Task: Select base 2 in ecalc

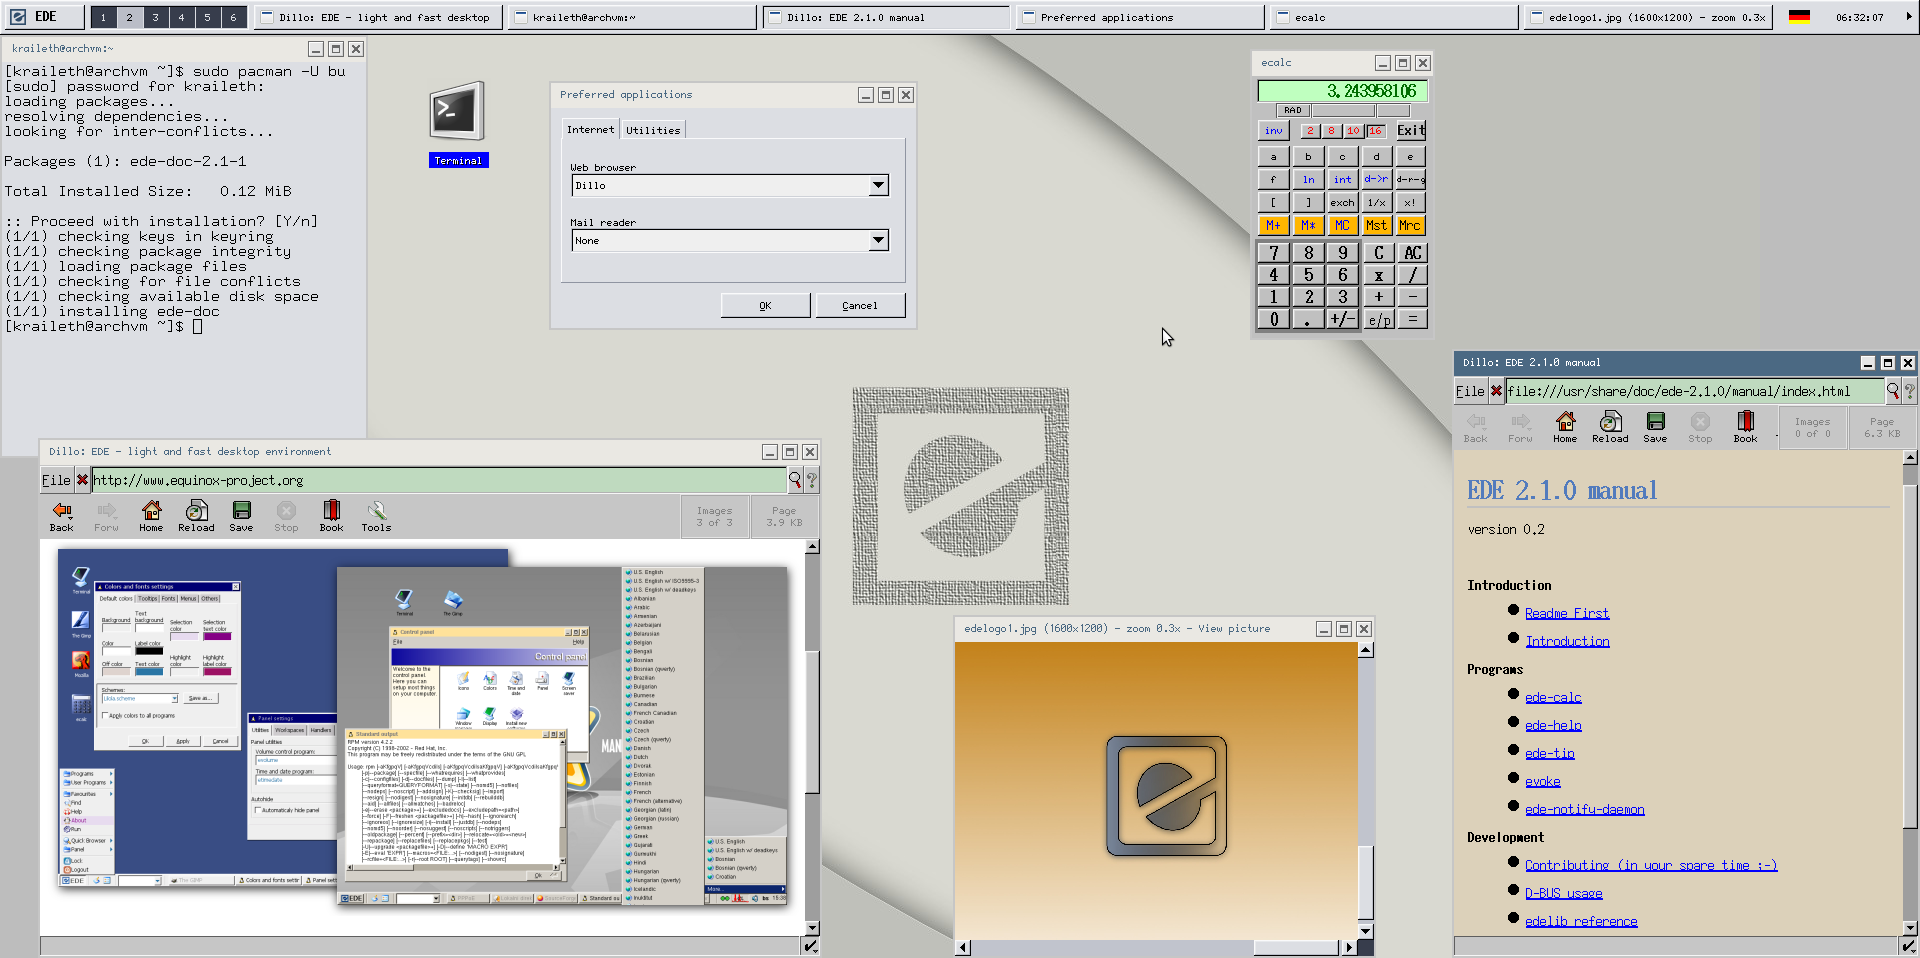Action: tap(1310, 131)
